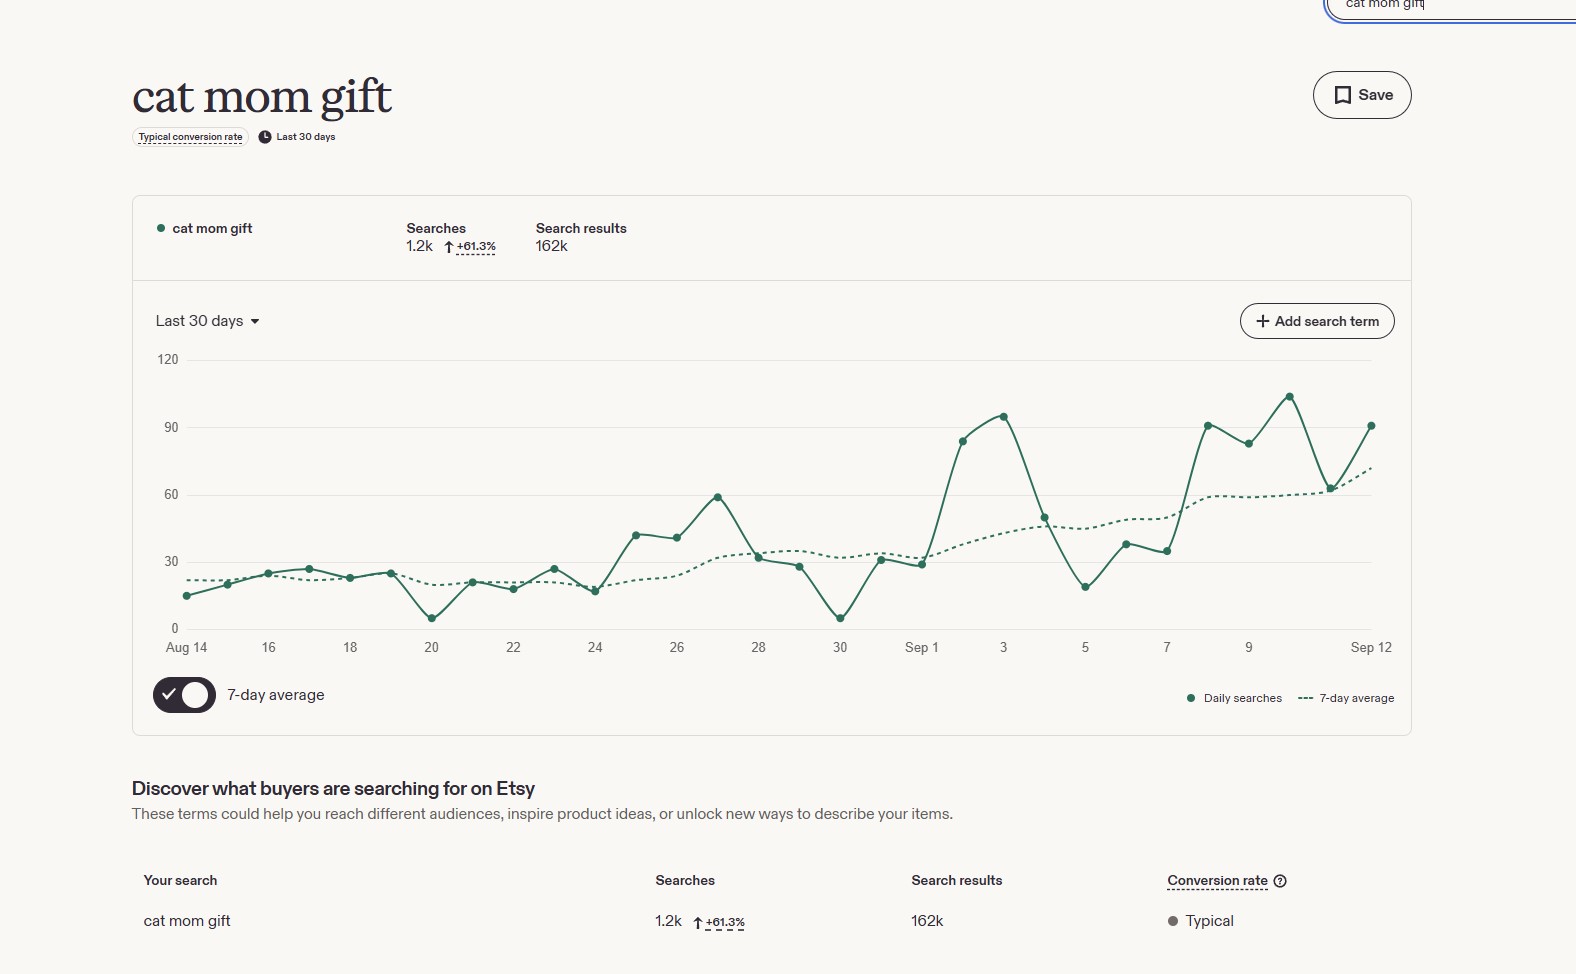
Task: Click the Daily searches legend marker
Action: 1190,698
